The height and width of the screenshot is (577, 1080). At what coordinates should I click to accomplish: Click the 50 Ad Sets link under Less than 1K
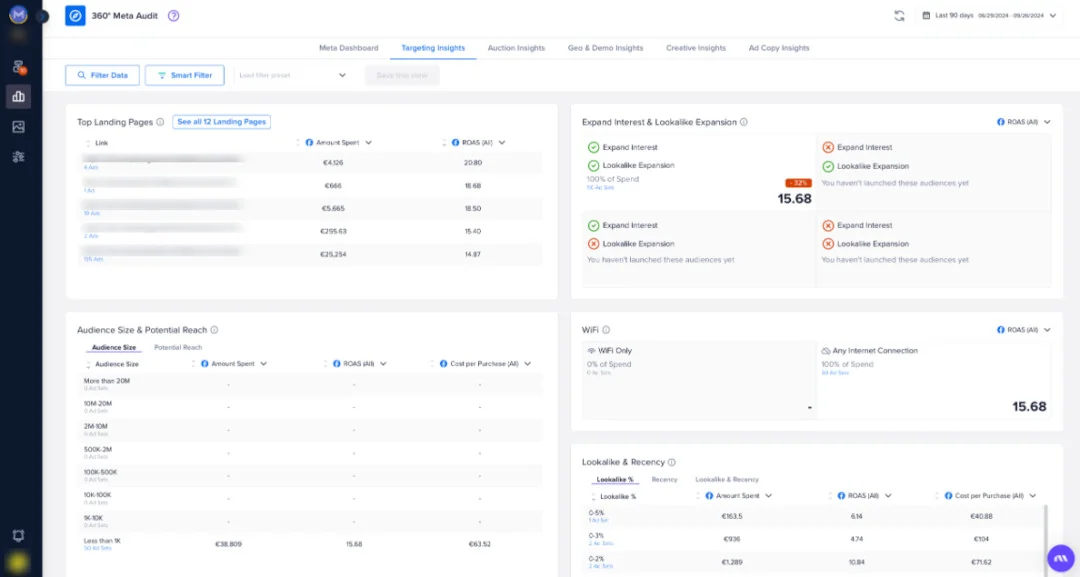(x=97, y=548)
